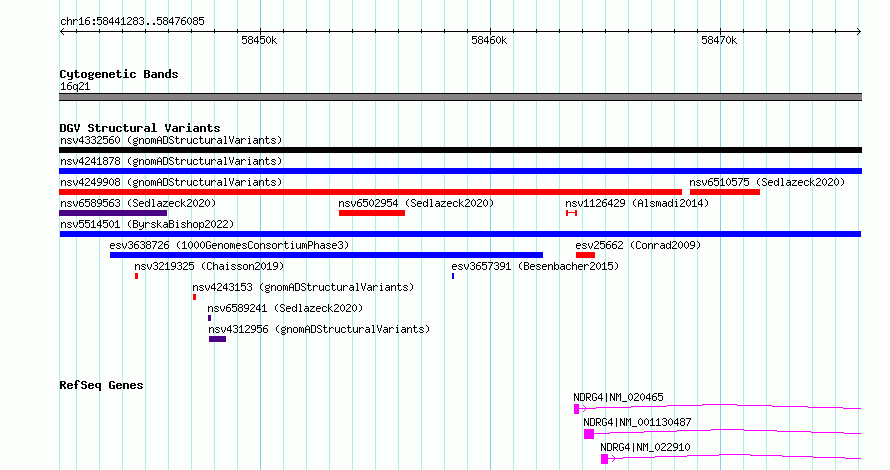Click the gray 16q21 cytogenetic band bar
The width and height of the screenshot is (890, 470).
click(x=460, y=97)
